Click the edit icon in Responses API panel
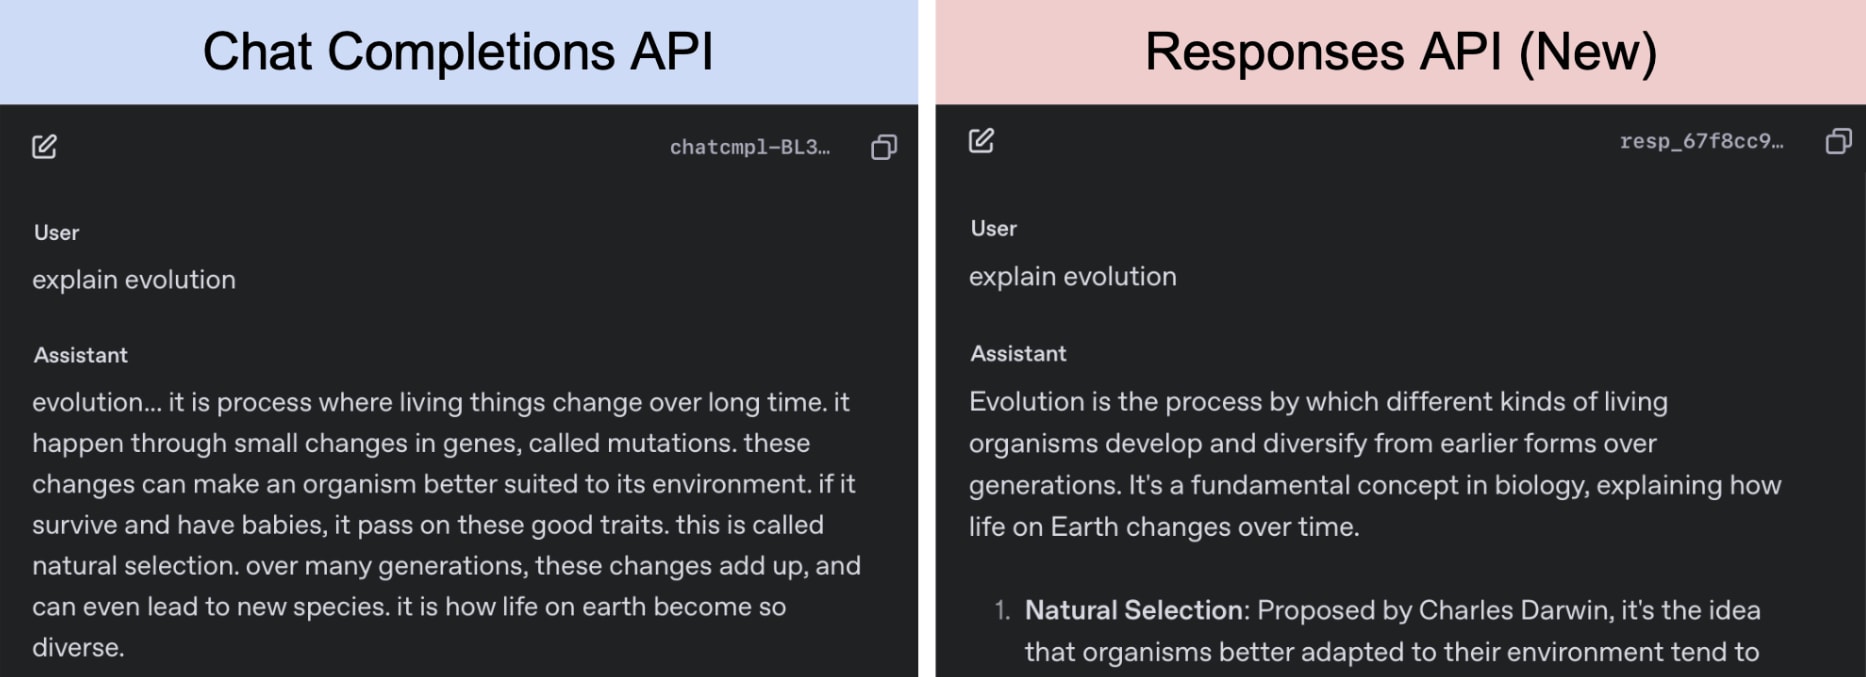 coord(981,141)
